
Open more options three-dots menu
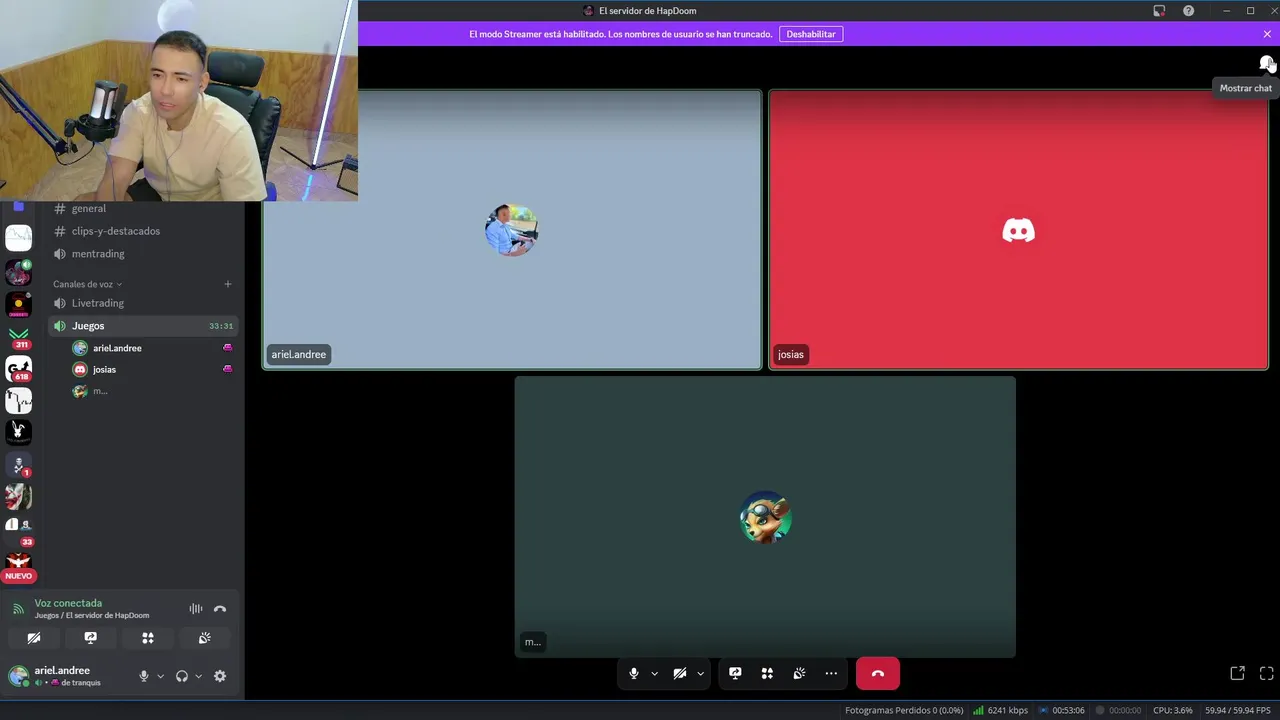click(x=831, y=674)
